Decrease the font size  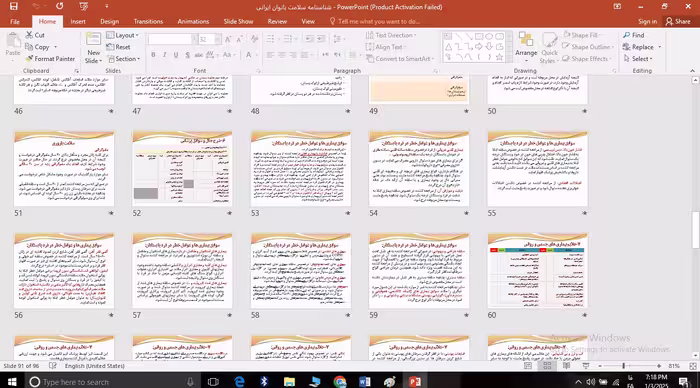pyautogui.click(x=240, y=40)
